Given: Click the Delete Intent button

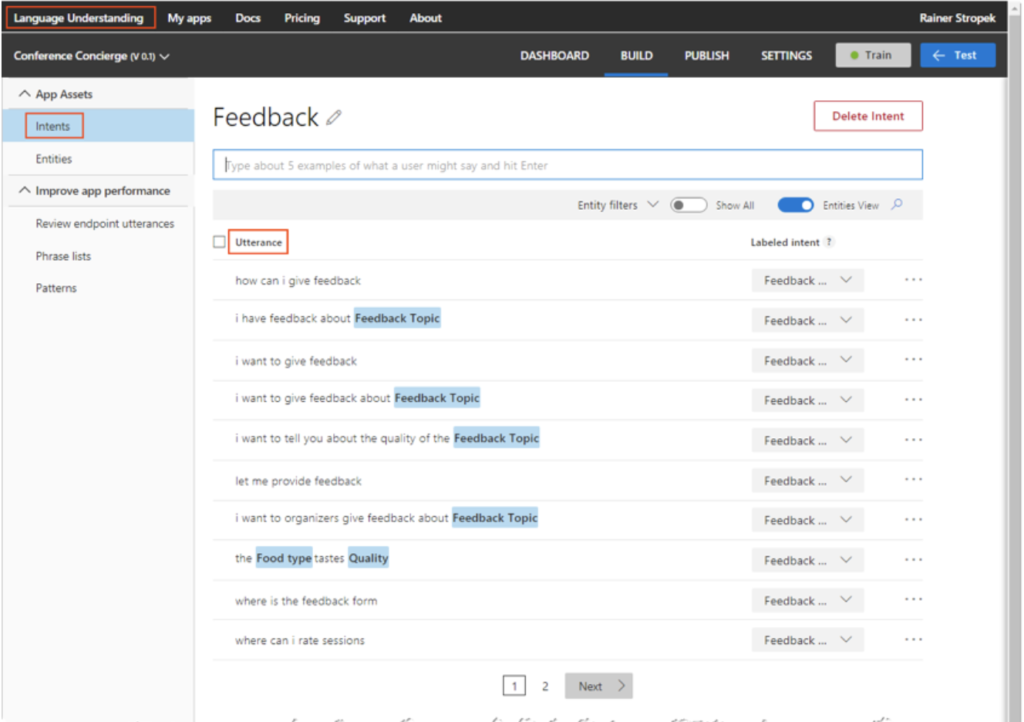Looking at the screenshot, I should pyautogui.click(x=867, y=116).
